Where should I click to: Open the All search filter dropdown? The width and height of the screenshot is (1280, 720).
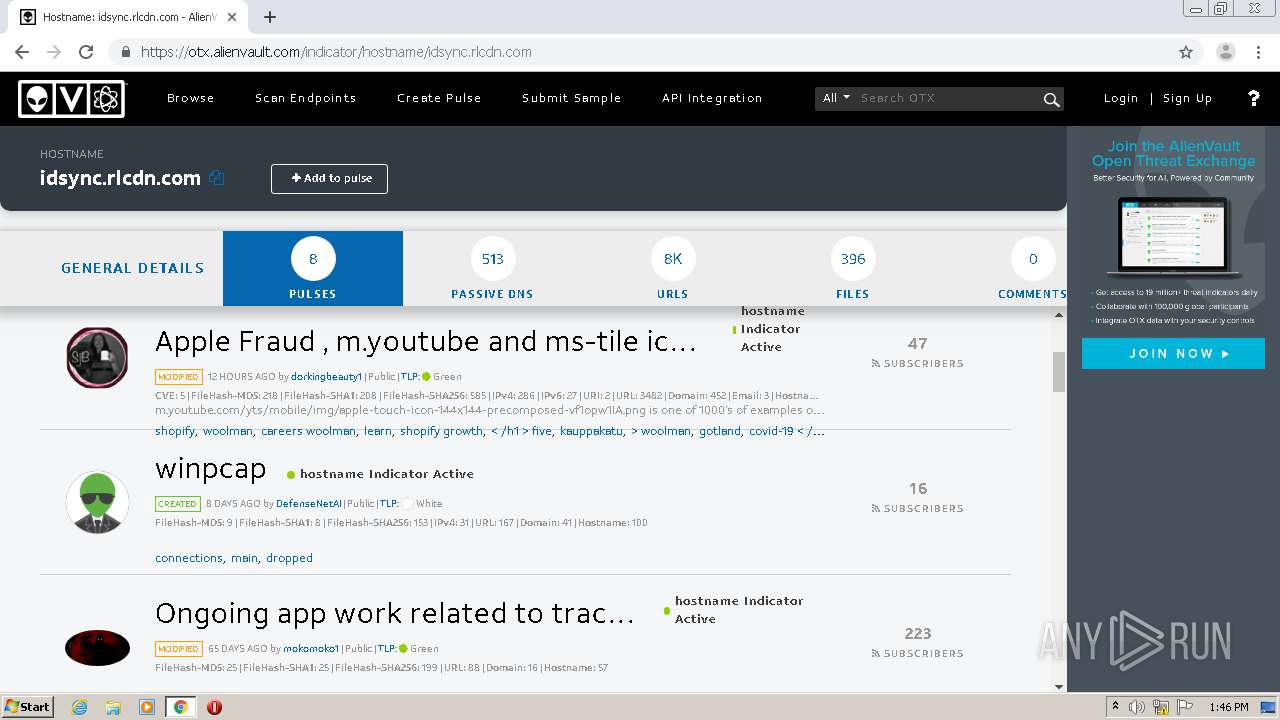coord(836,98)
